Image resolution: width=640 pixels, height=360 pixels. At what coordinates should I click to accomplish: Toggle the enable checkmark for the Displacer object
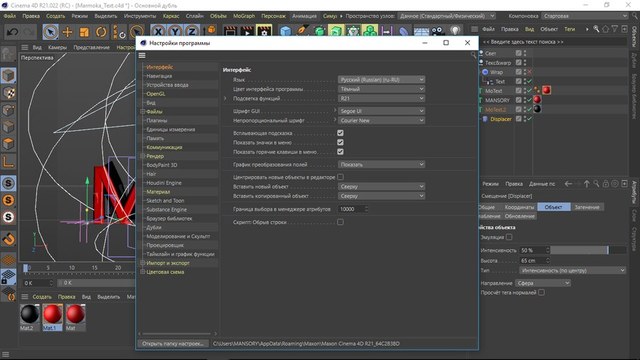[x=529, y=119]
